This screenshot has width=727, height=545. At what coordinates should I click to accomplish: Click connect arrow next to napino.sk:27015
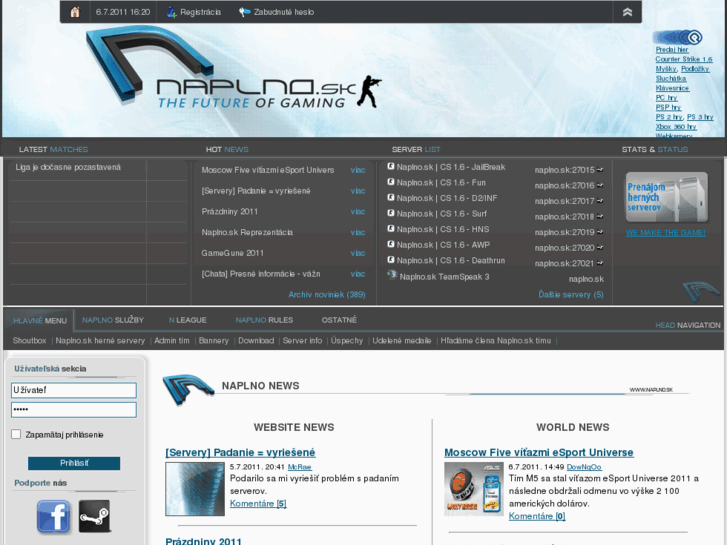pyautogui.click(x=600, y=170)
